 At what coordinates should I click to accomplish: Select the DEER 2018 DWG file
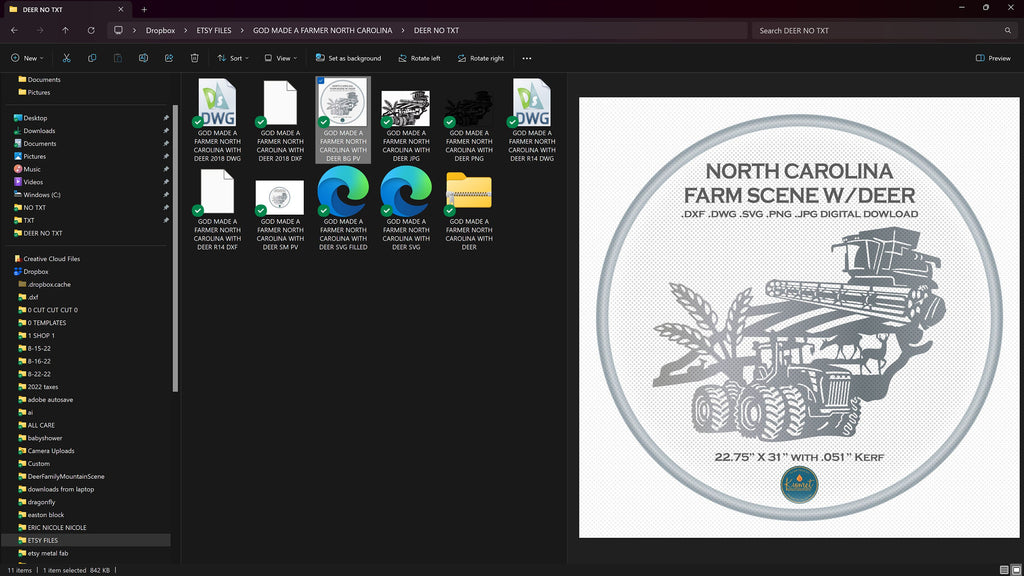(x=217, y=120)
